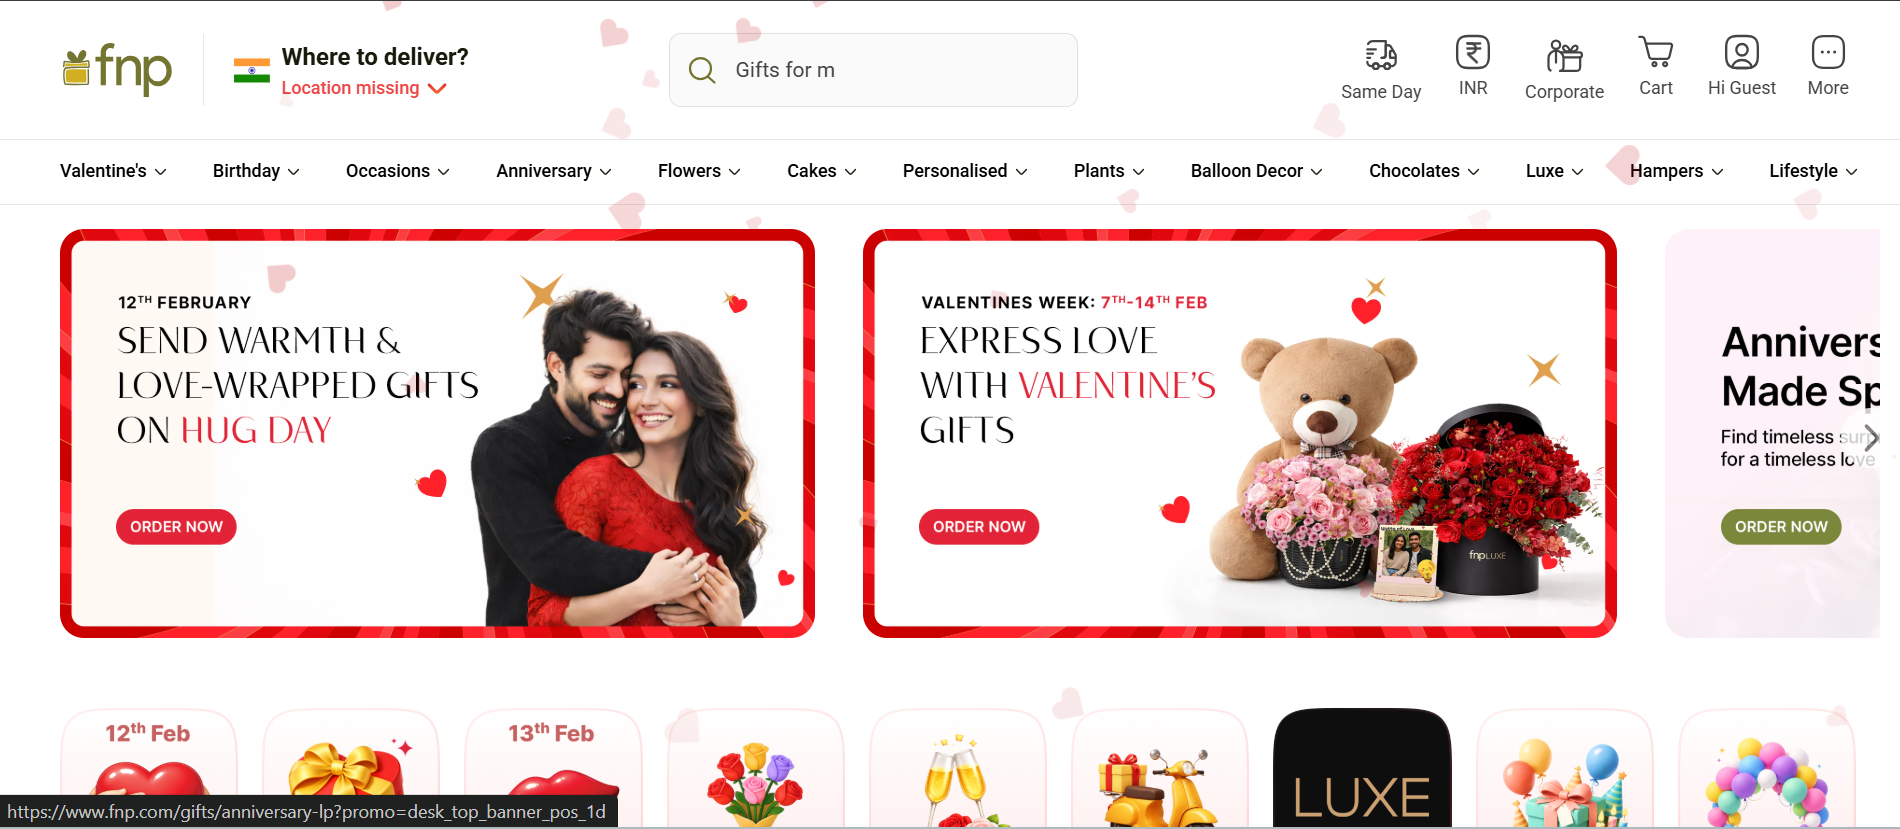Expand the Valentine's menu

pos(113,171)
